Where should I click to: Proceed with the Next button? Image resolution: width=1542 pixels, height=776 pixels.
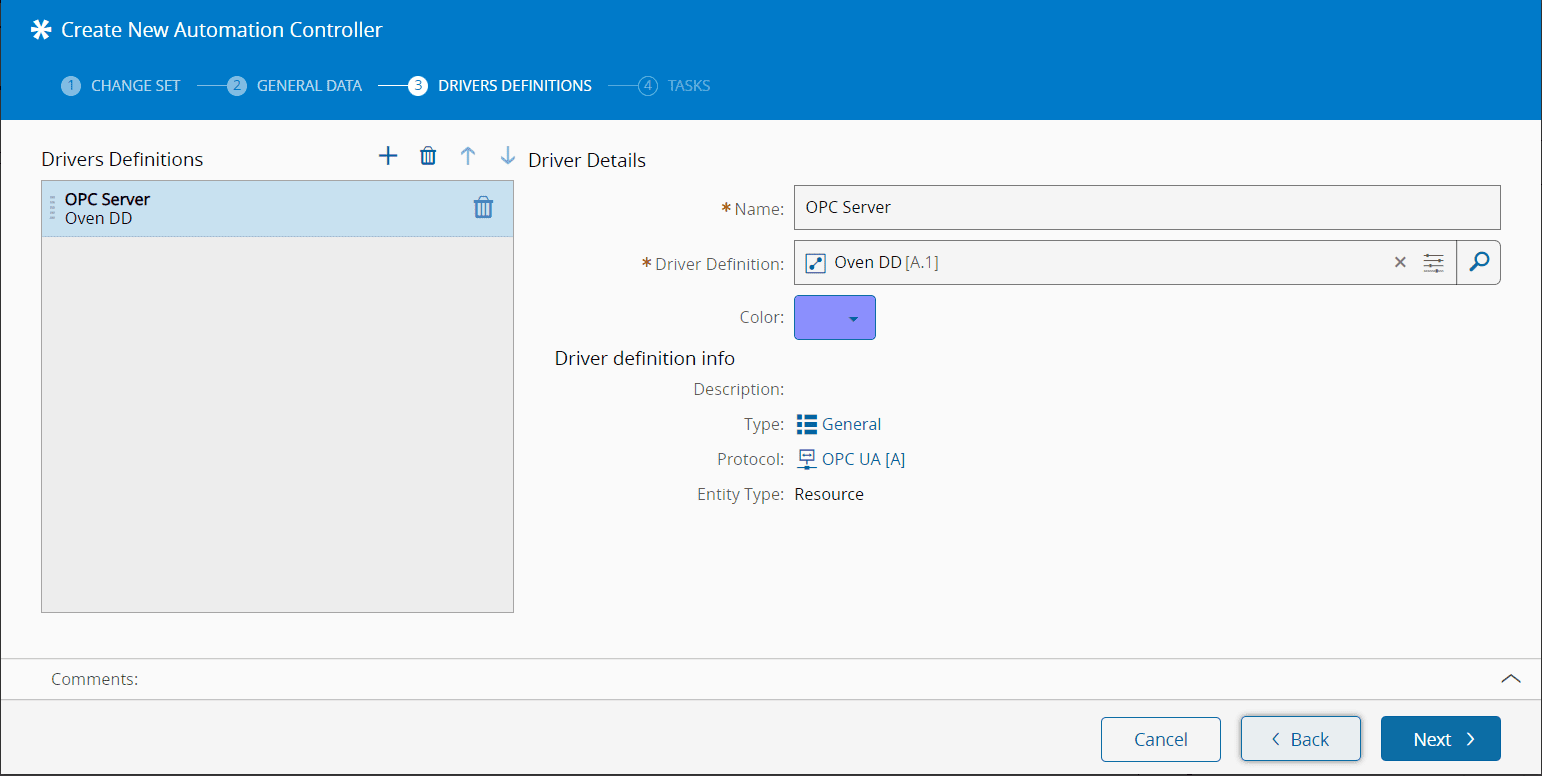1440,739
